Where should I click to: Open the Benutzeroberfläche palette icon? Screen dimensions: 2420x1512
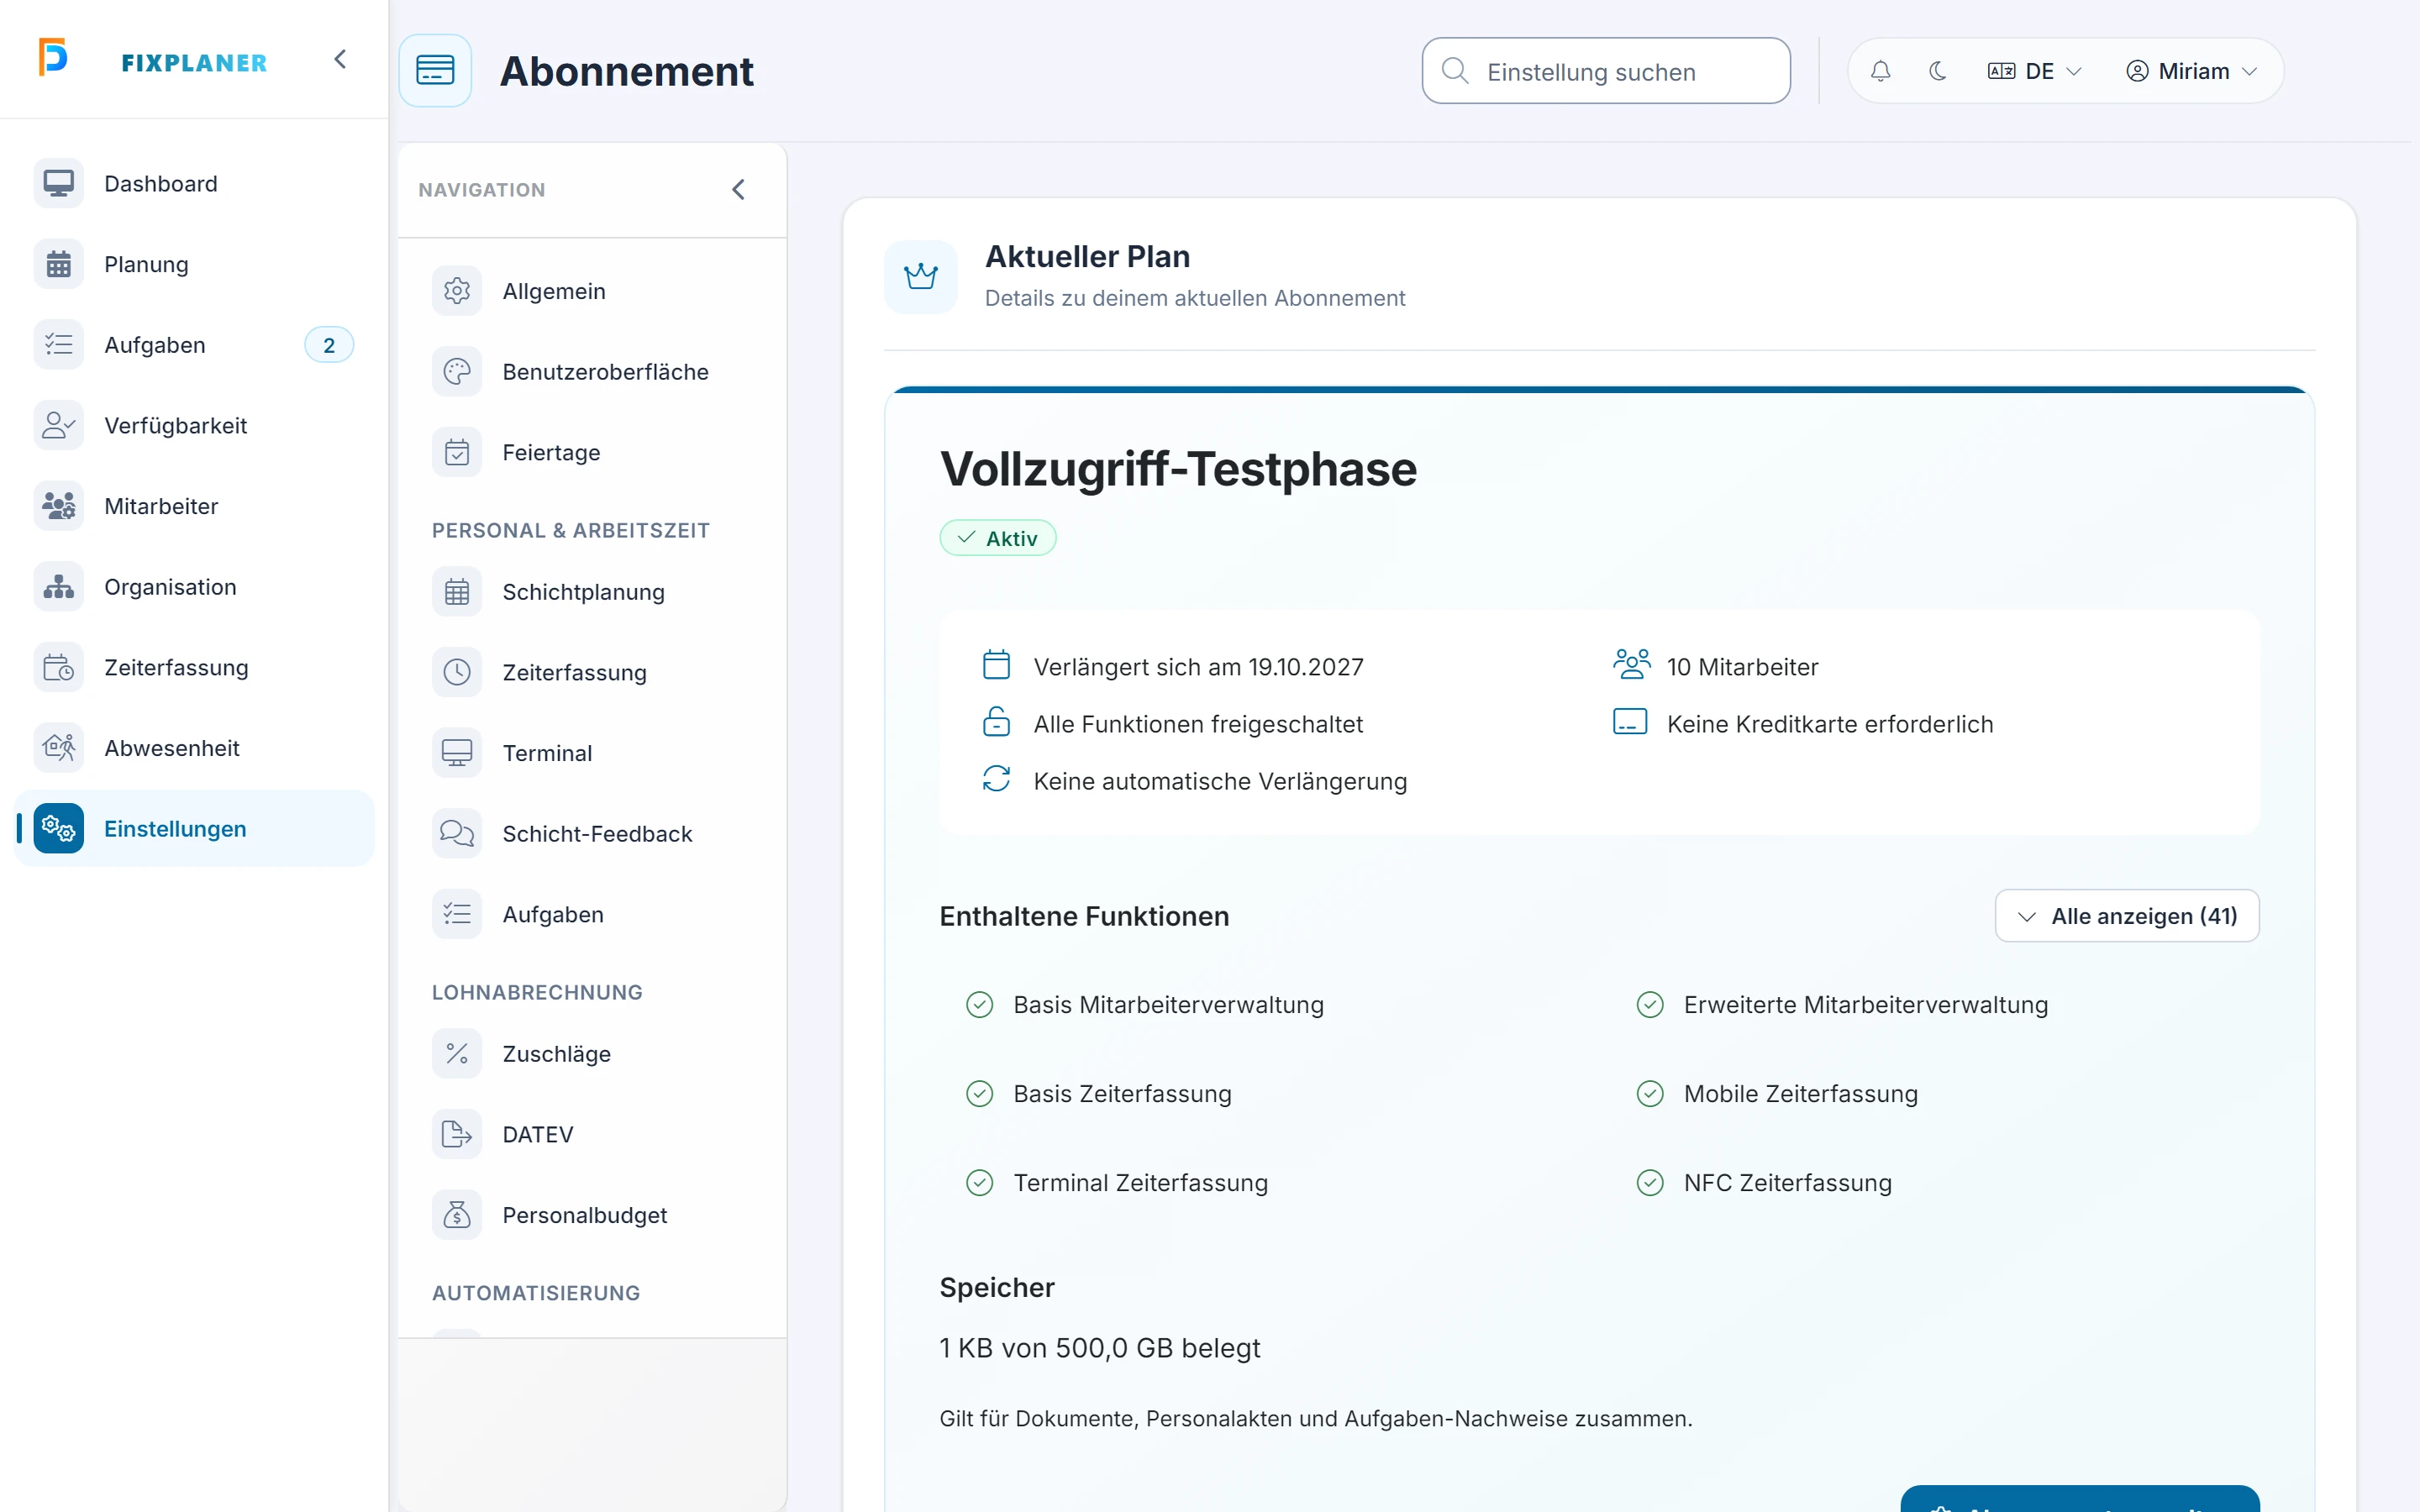[x=457, y=372]
